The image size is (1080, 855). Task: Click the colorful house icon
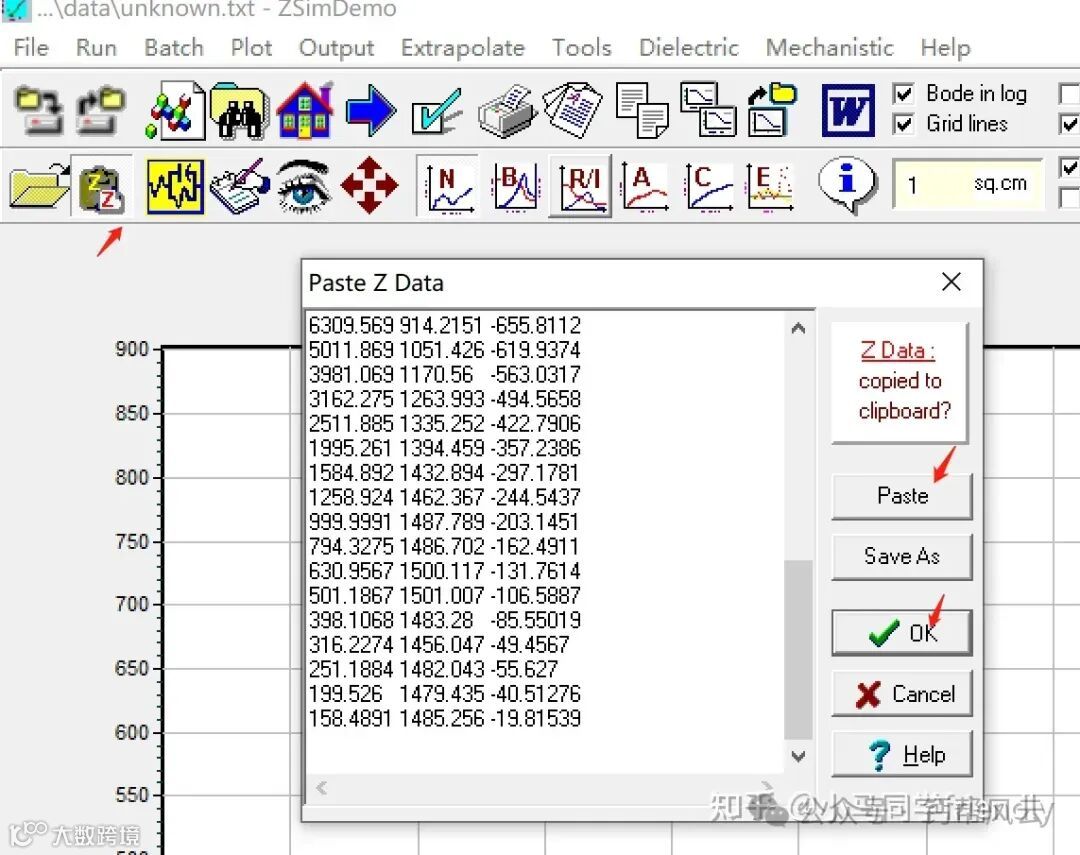[304, 111]
